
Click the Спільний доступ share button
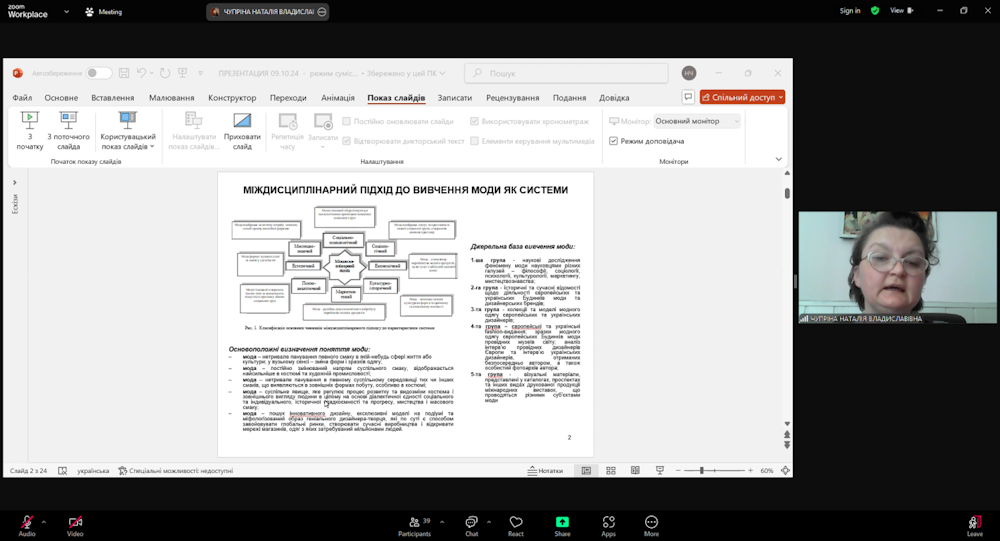(x=742, y=97)
